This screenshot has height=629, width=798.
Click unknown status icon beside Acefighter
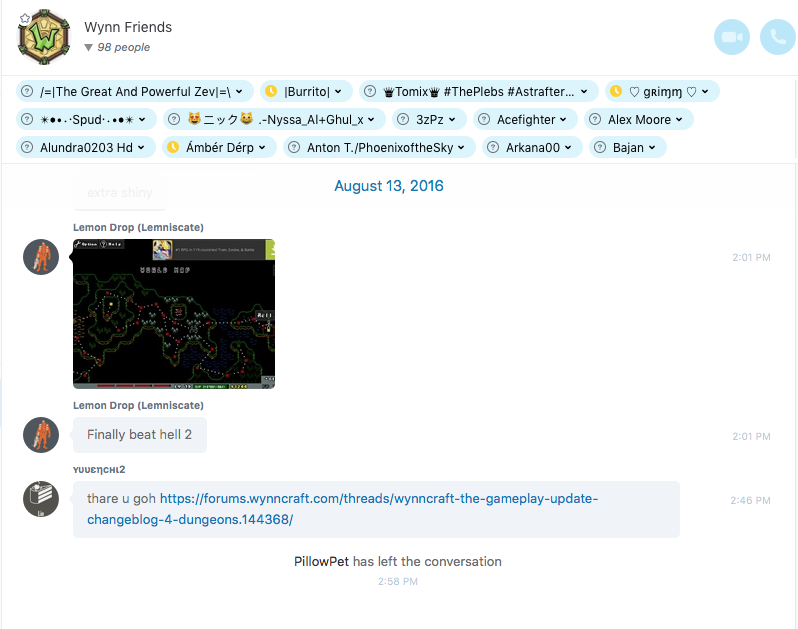pyautogui.click(x=484, y=119)
